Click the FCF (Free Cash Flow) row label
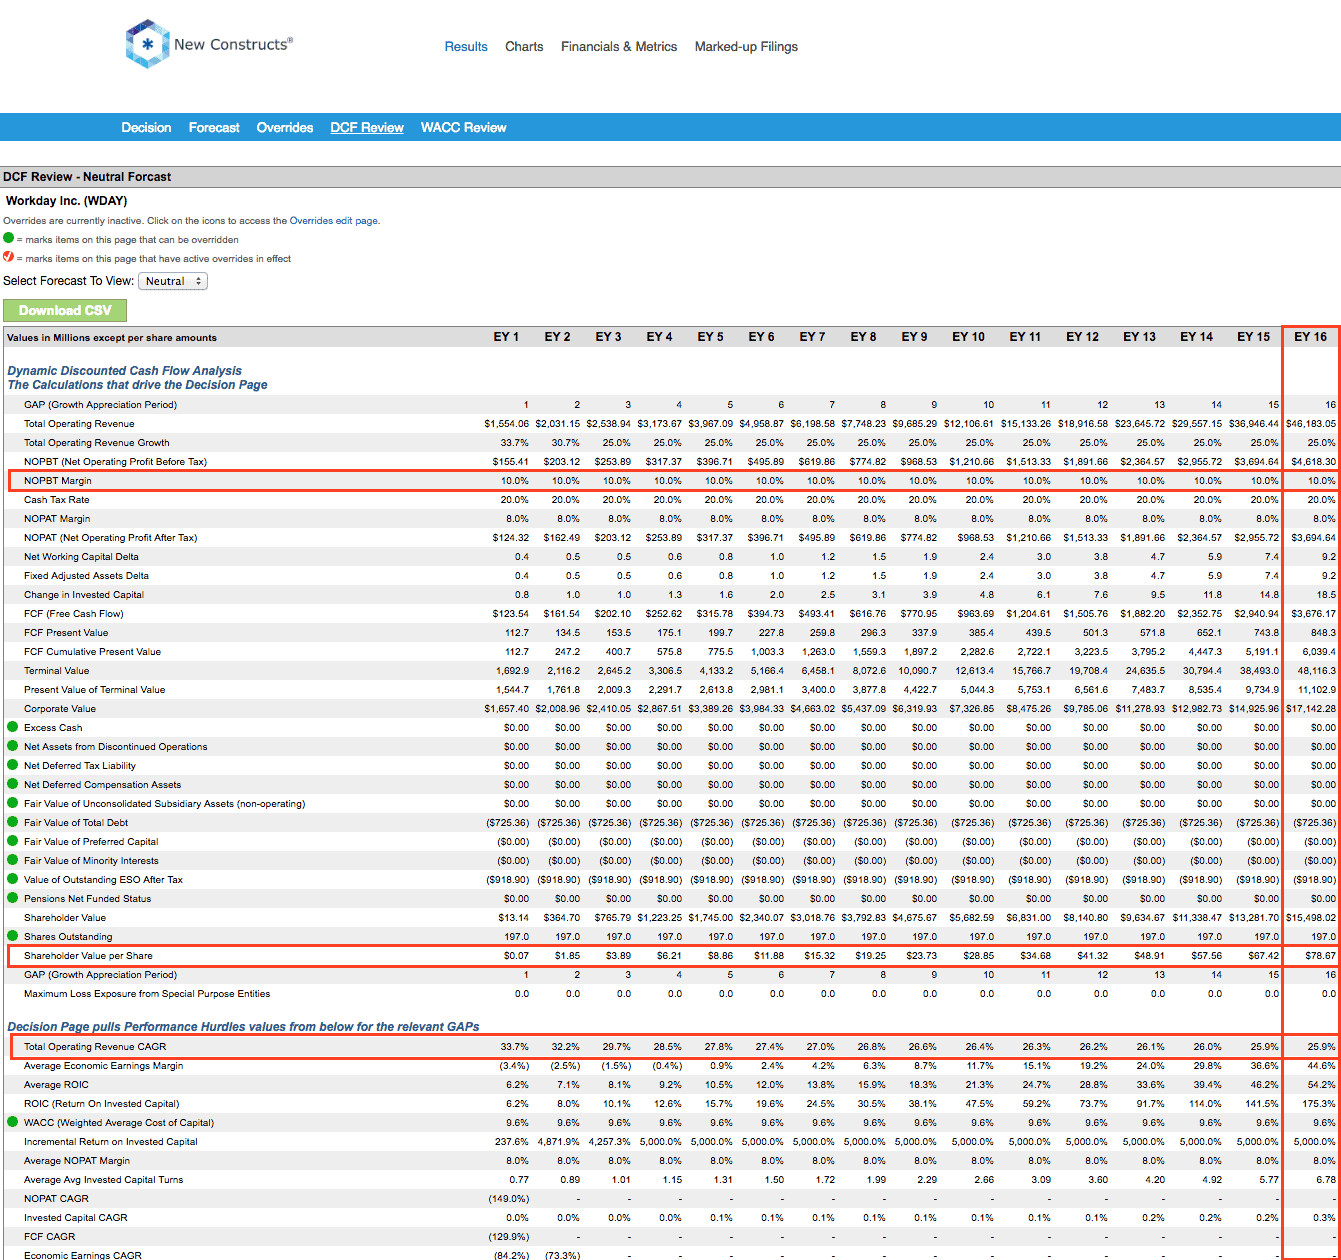1341x1260 pixels. 74,614
